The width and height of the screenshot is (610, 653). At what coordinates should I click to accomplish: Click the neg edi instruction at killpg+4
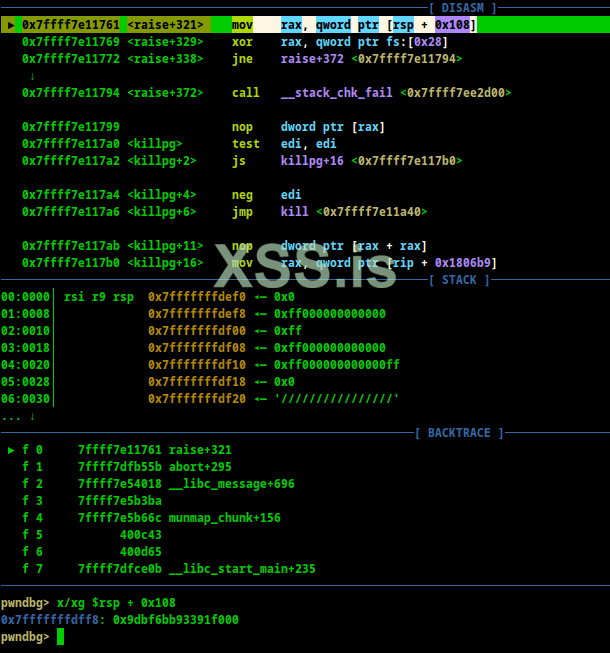162,195
